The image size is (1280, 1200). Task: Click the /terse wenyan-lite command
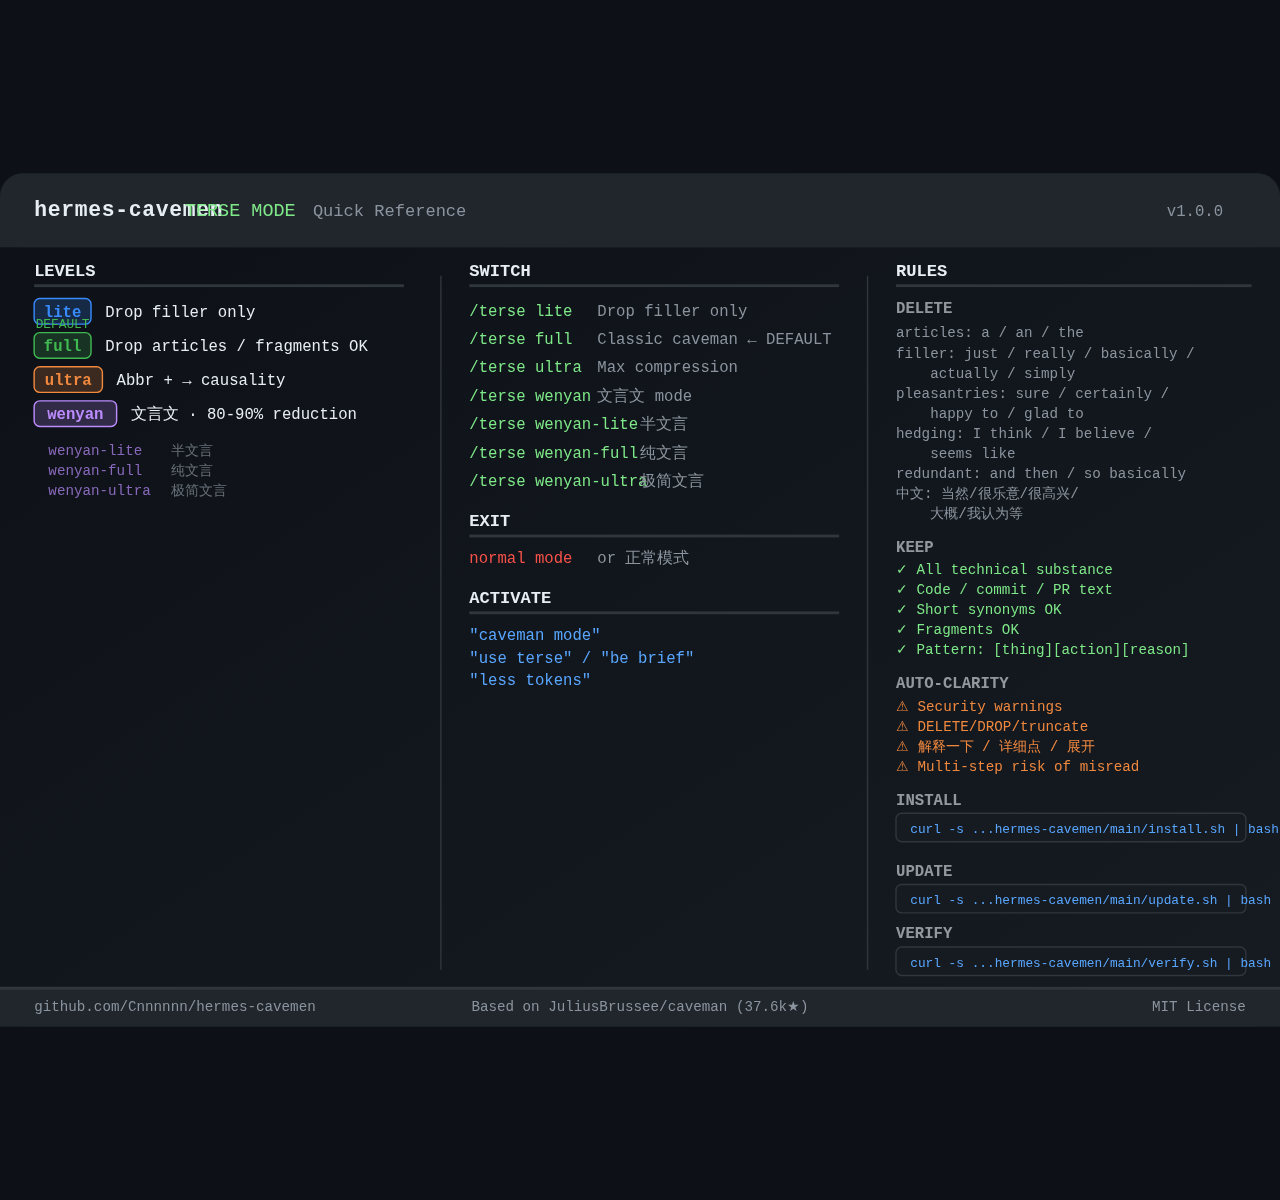[x=553, y=425]
